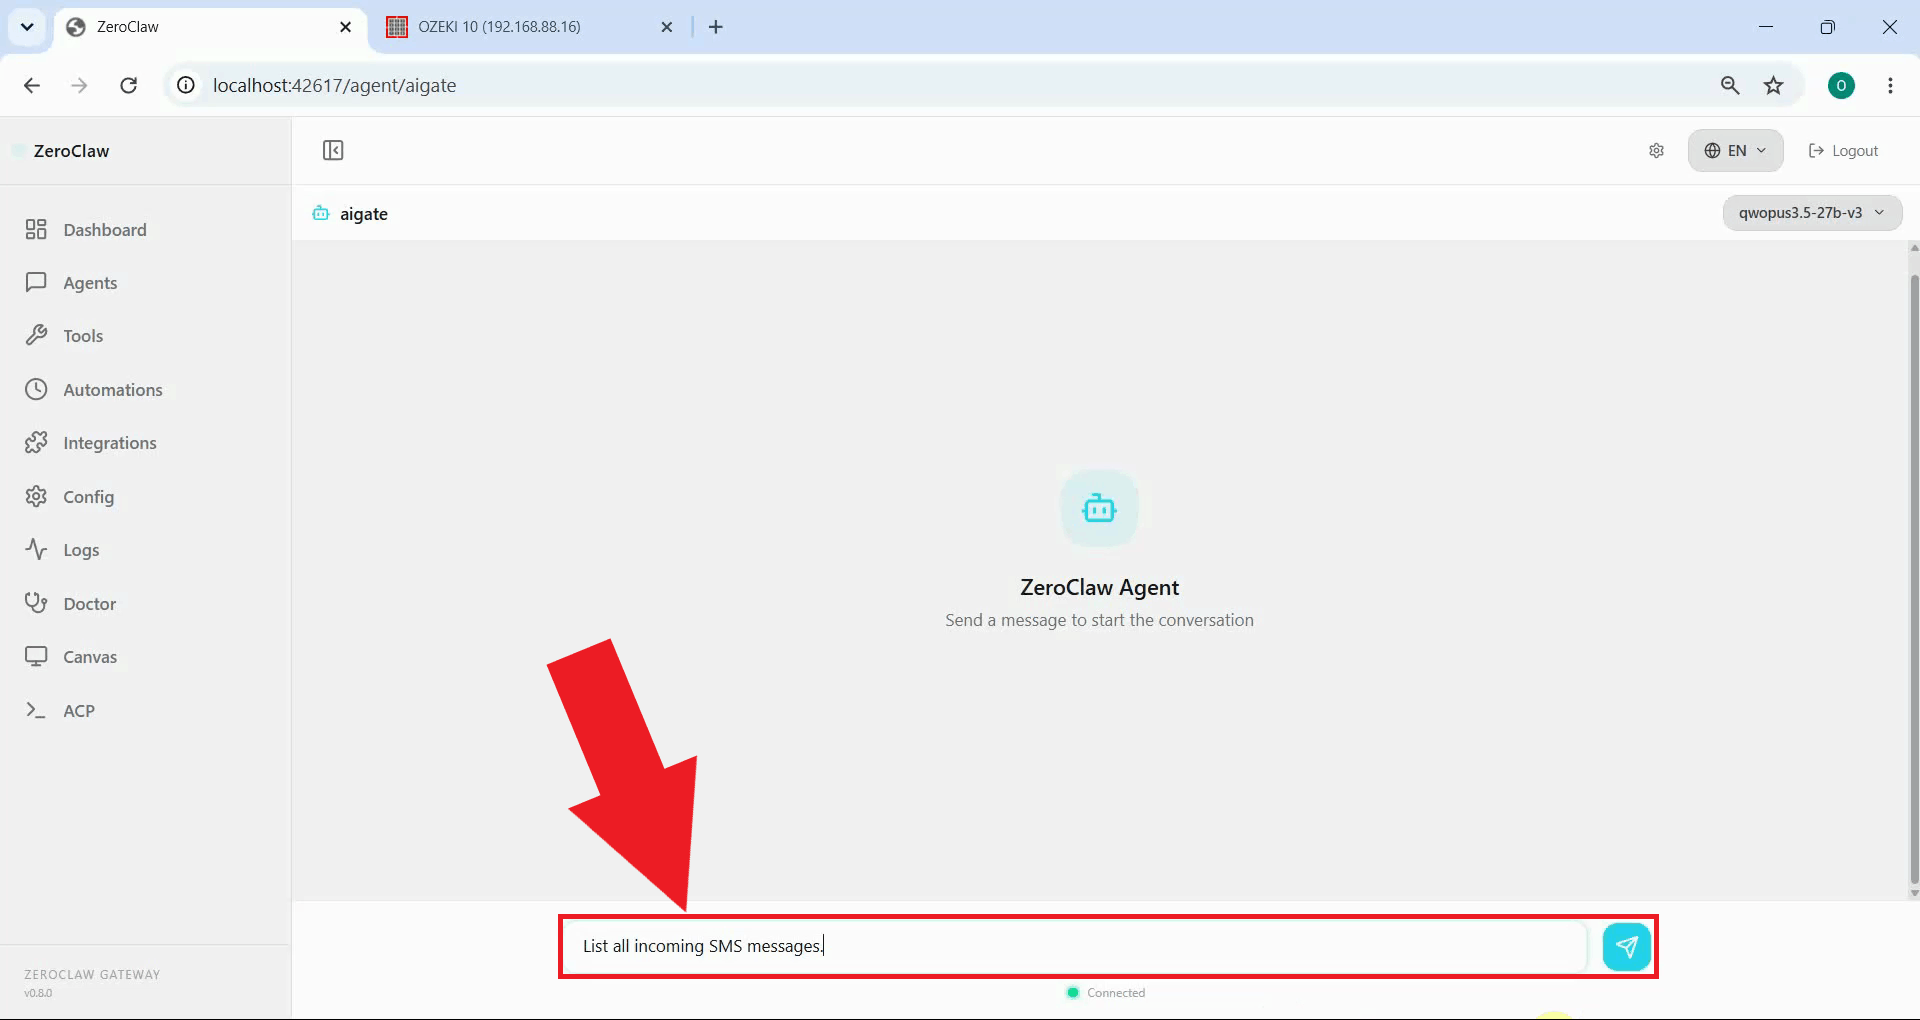Image resolution: width=1920 pixels, height=1020 pixels.
Task: Go back in browser history
Action: [x=32, y=85]
